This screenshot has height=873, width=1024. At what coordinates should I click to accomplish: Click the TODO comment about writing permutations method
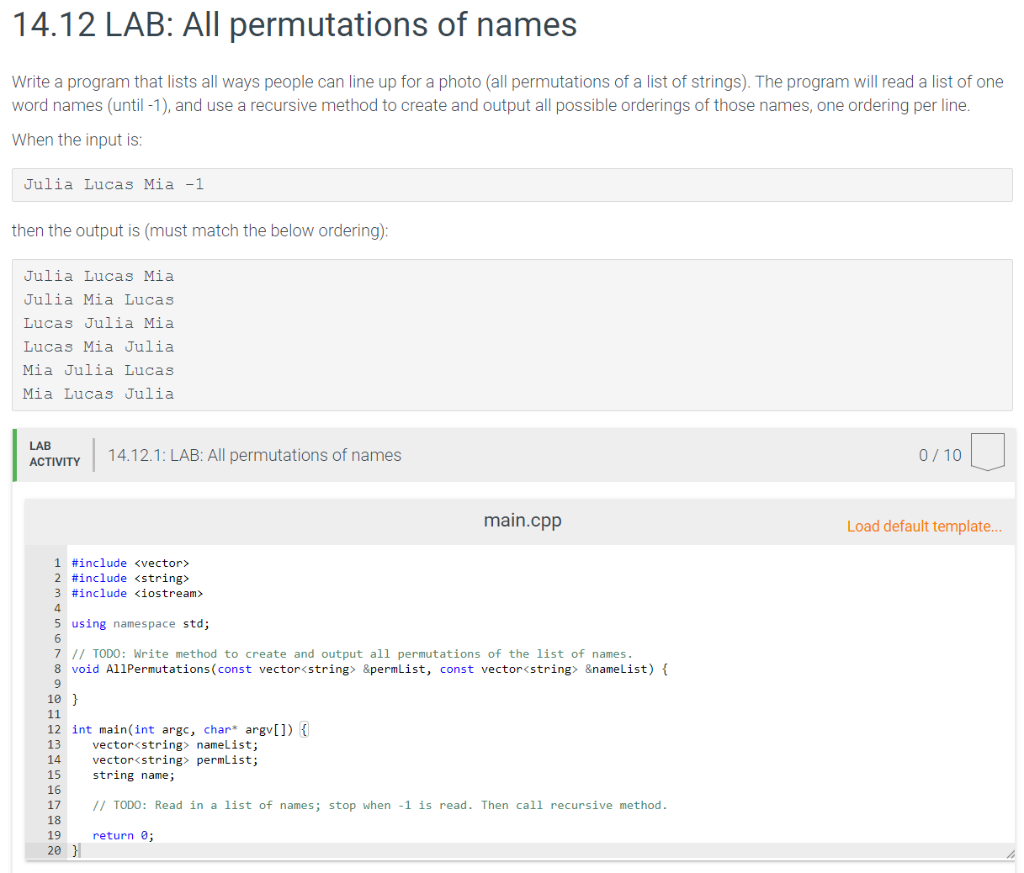[x=352, y=654]
